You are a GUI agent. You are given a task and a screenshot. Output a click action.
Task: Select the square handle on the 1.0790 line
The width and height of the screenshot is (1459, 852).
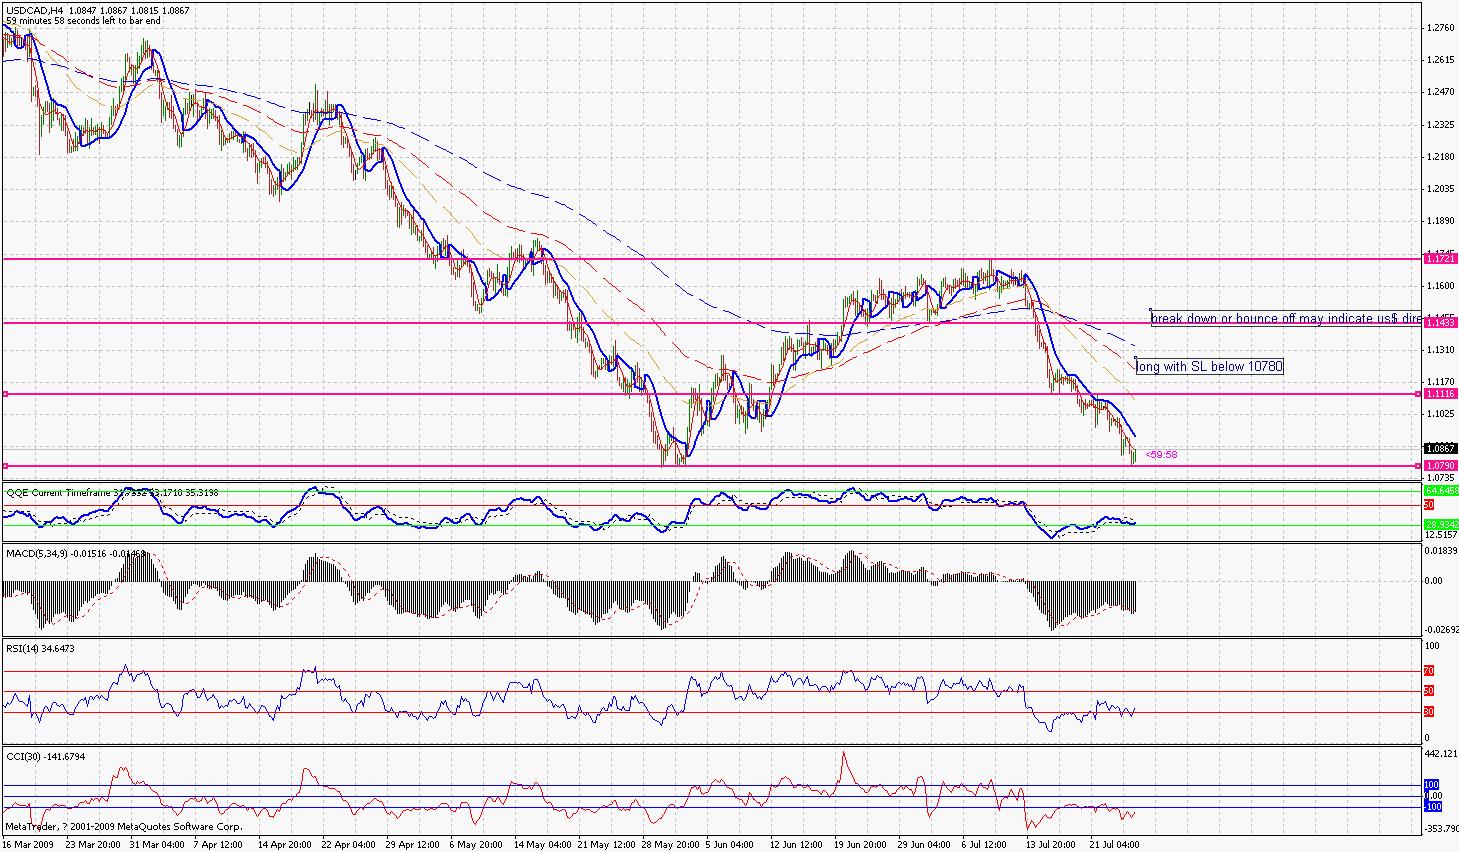click(6, 466)
